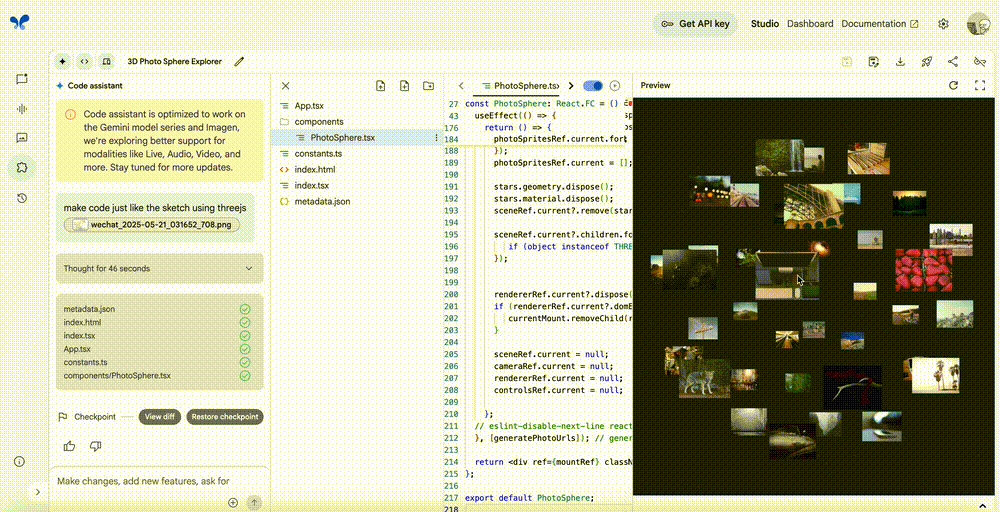Give thumbs up to the response

69,446
